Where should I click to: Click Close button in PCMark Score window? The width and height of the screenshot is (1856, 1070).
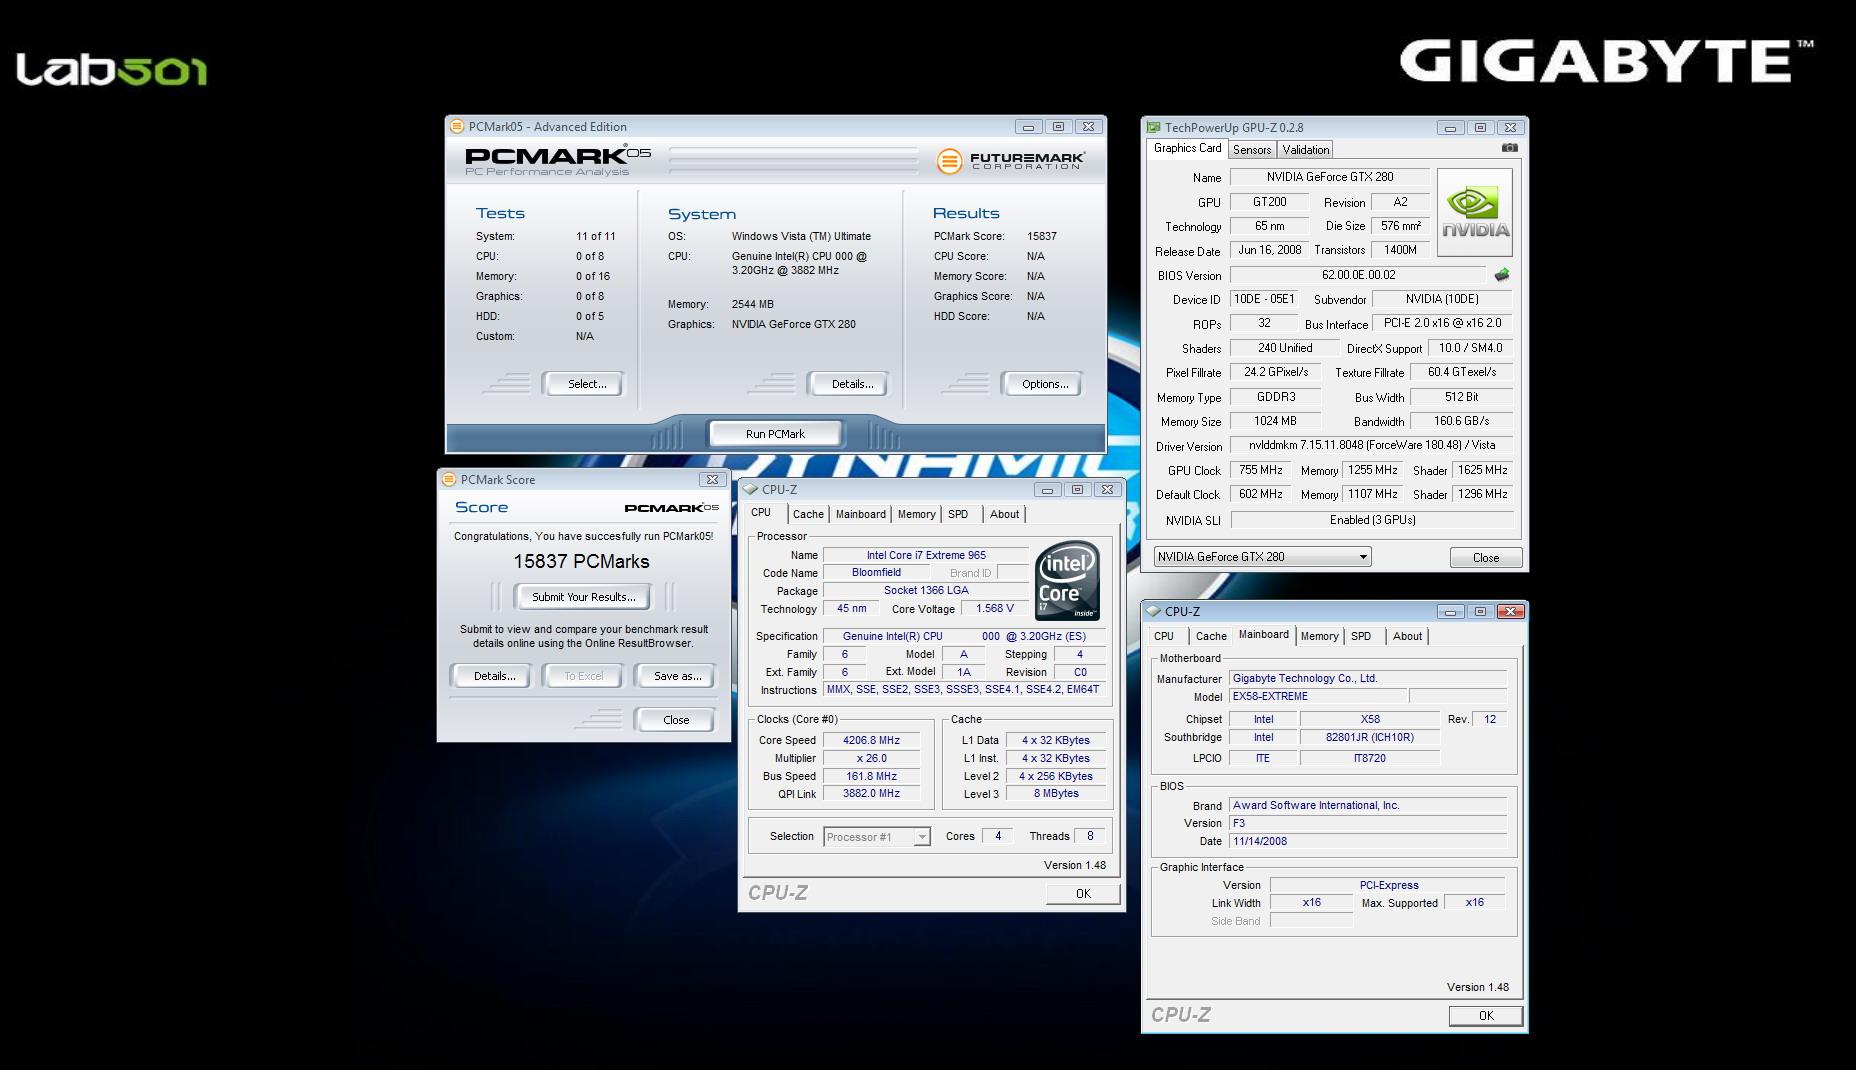675,720
